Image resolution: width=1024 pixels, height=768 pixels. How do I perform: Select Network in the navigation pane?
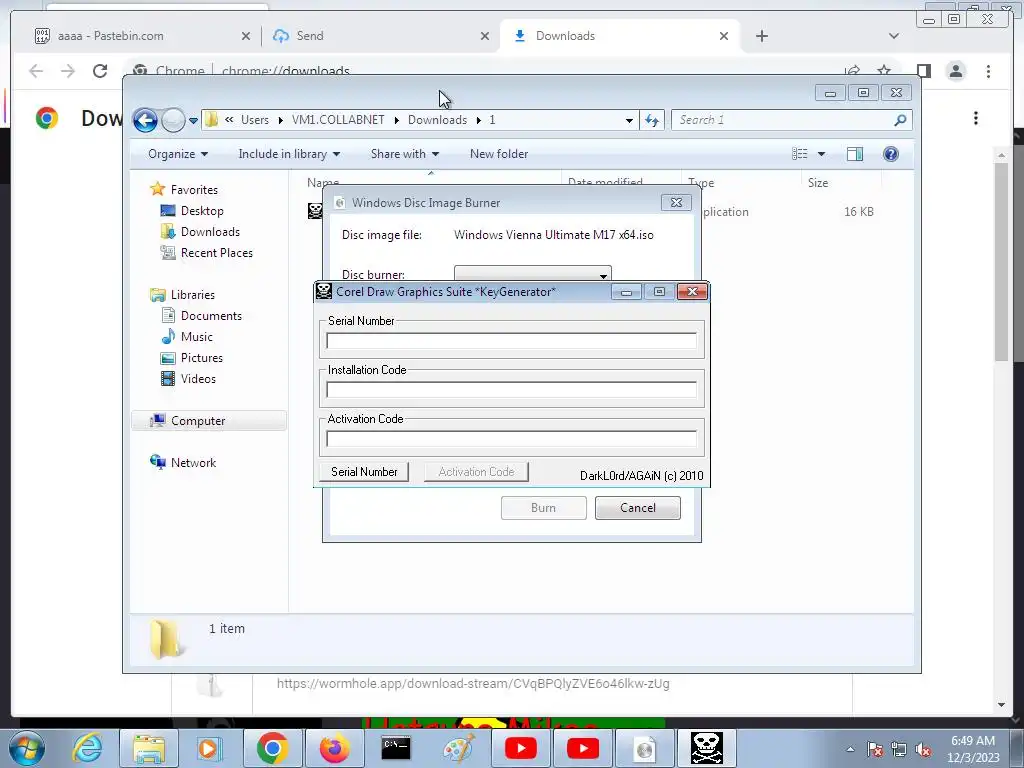point(193,462)
